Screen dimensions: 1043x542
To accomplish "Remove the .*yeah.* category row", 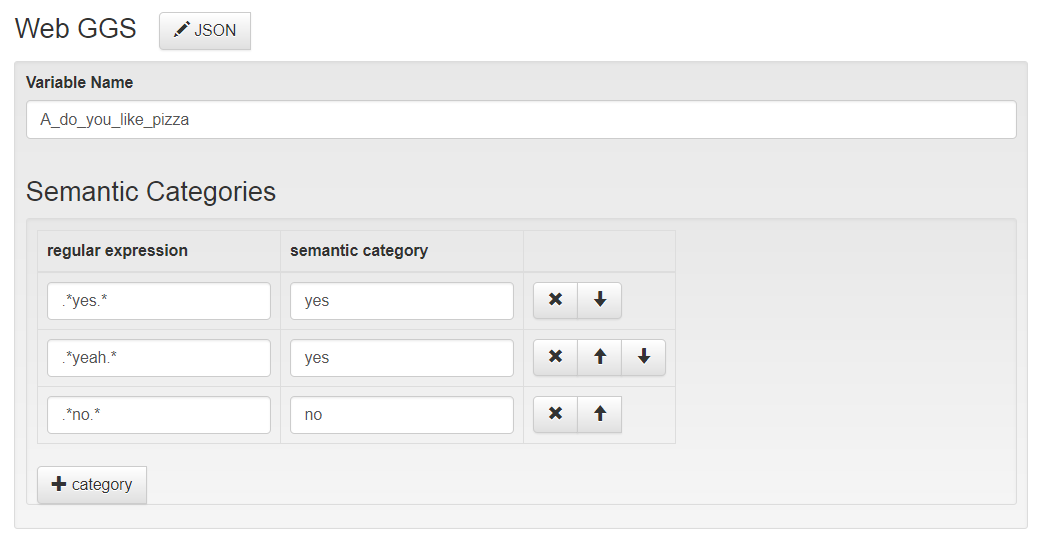I will 555,357.
